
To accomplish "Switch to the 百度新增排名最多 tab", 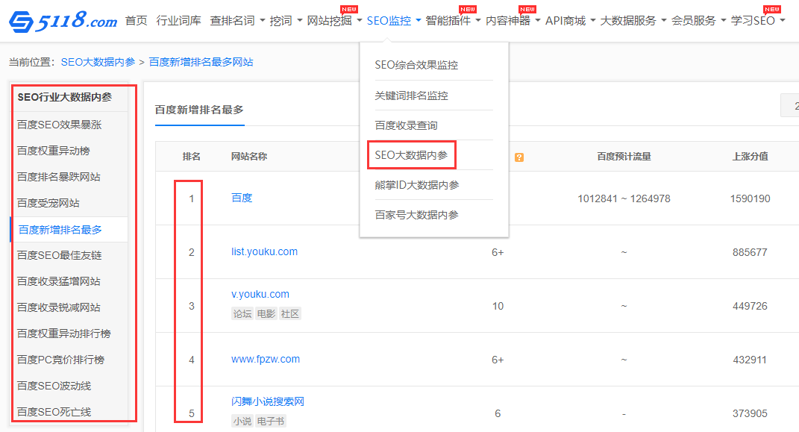I will (199, 110).
